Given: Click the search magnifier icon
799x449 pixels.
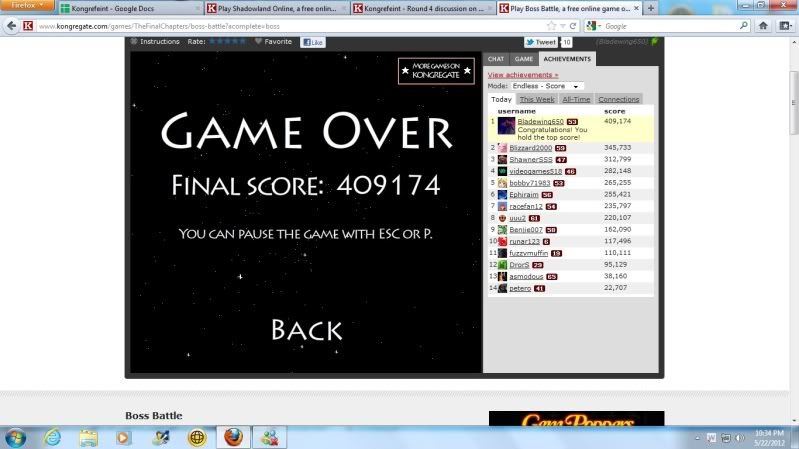Looking at the screenshot, I should (743, 25).
